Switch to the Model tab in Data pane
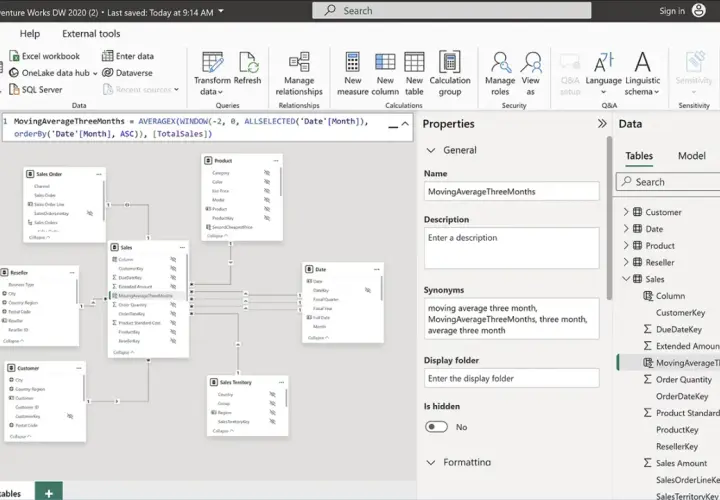720x500 pixels. (x=692, y=156)
